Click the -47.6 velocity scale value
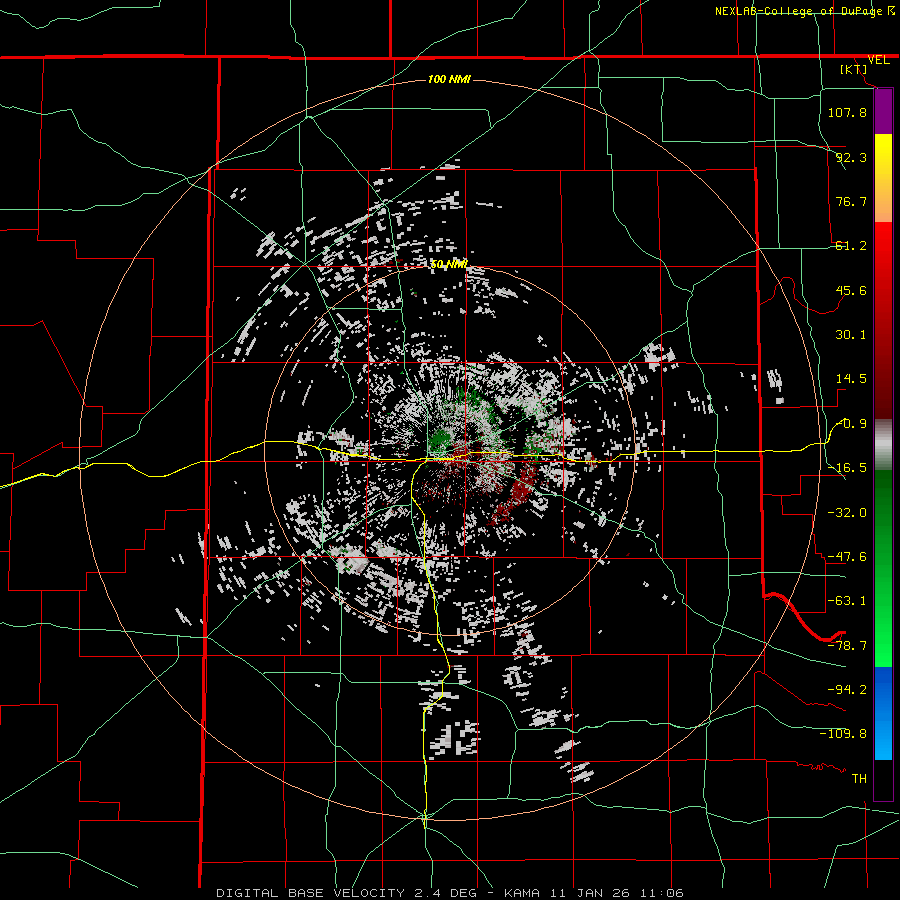Viewport: 900px width, 900px height. click(847, 557)
